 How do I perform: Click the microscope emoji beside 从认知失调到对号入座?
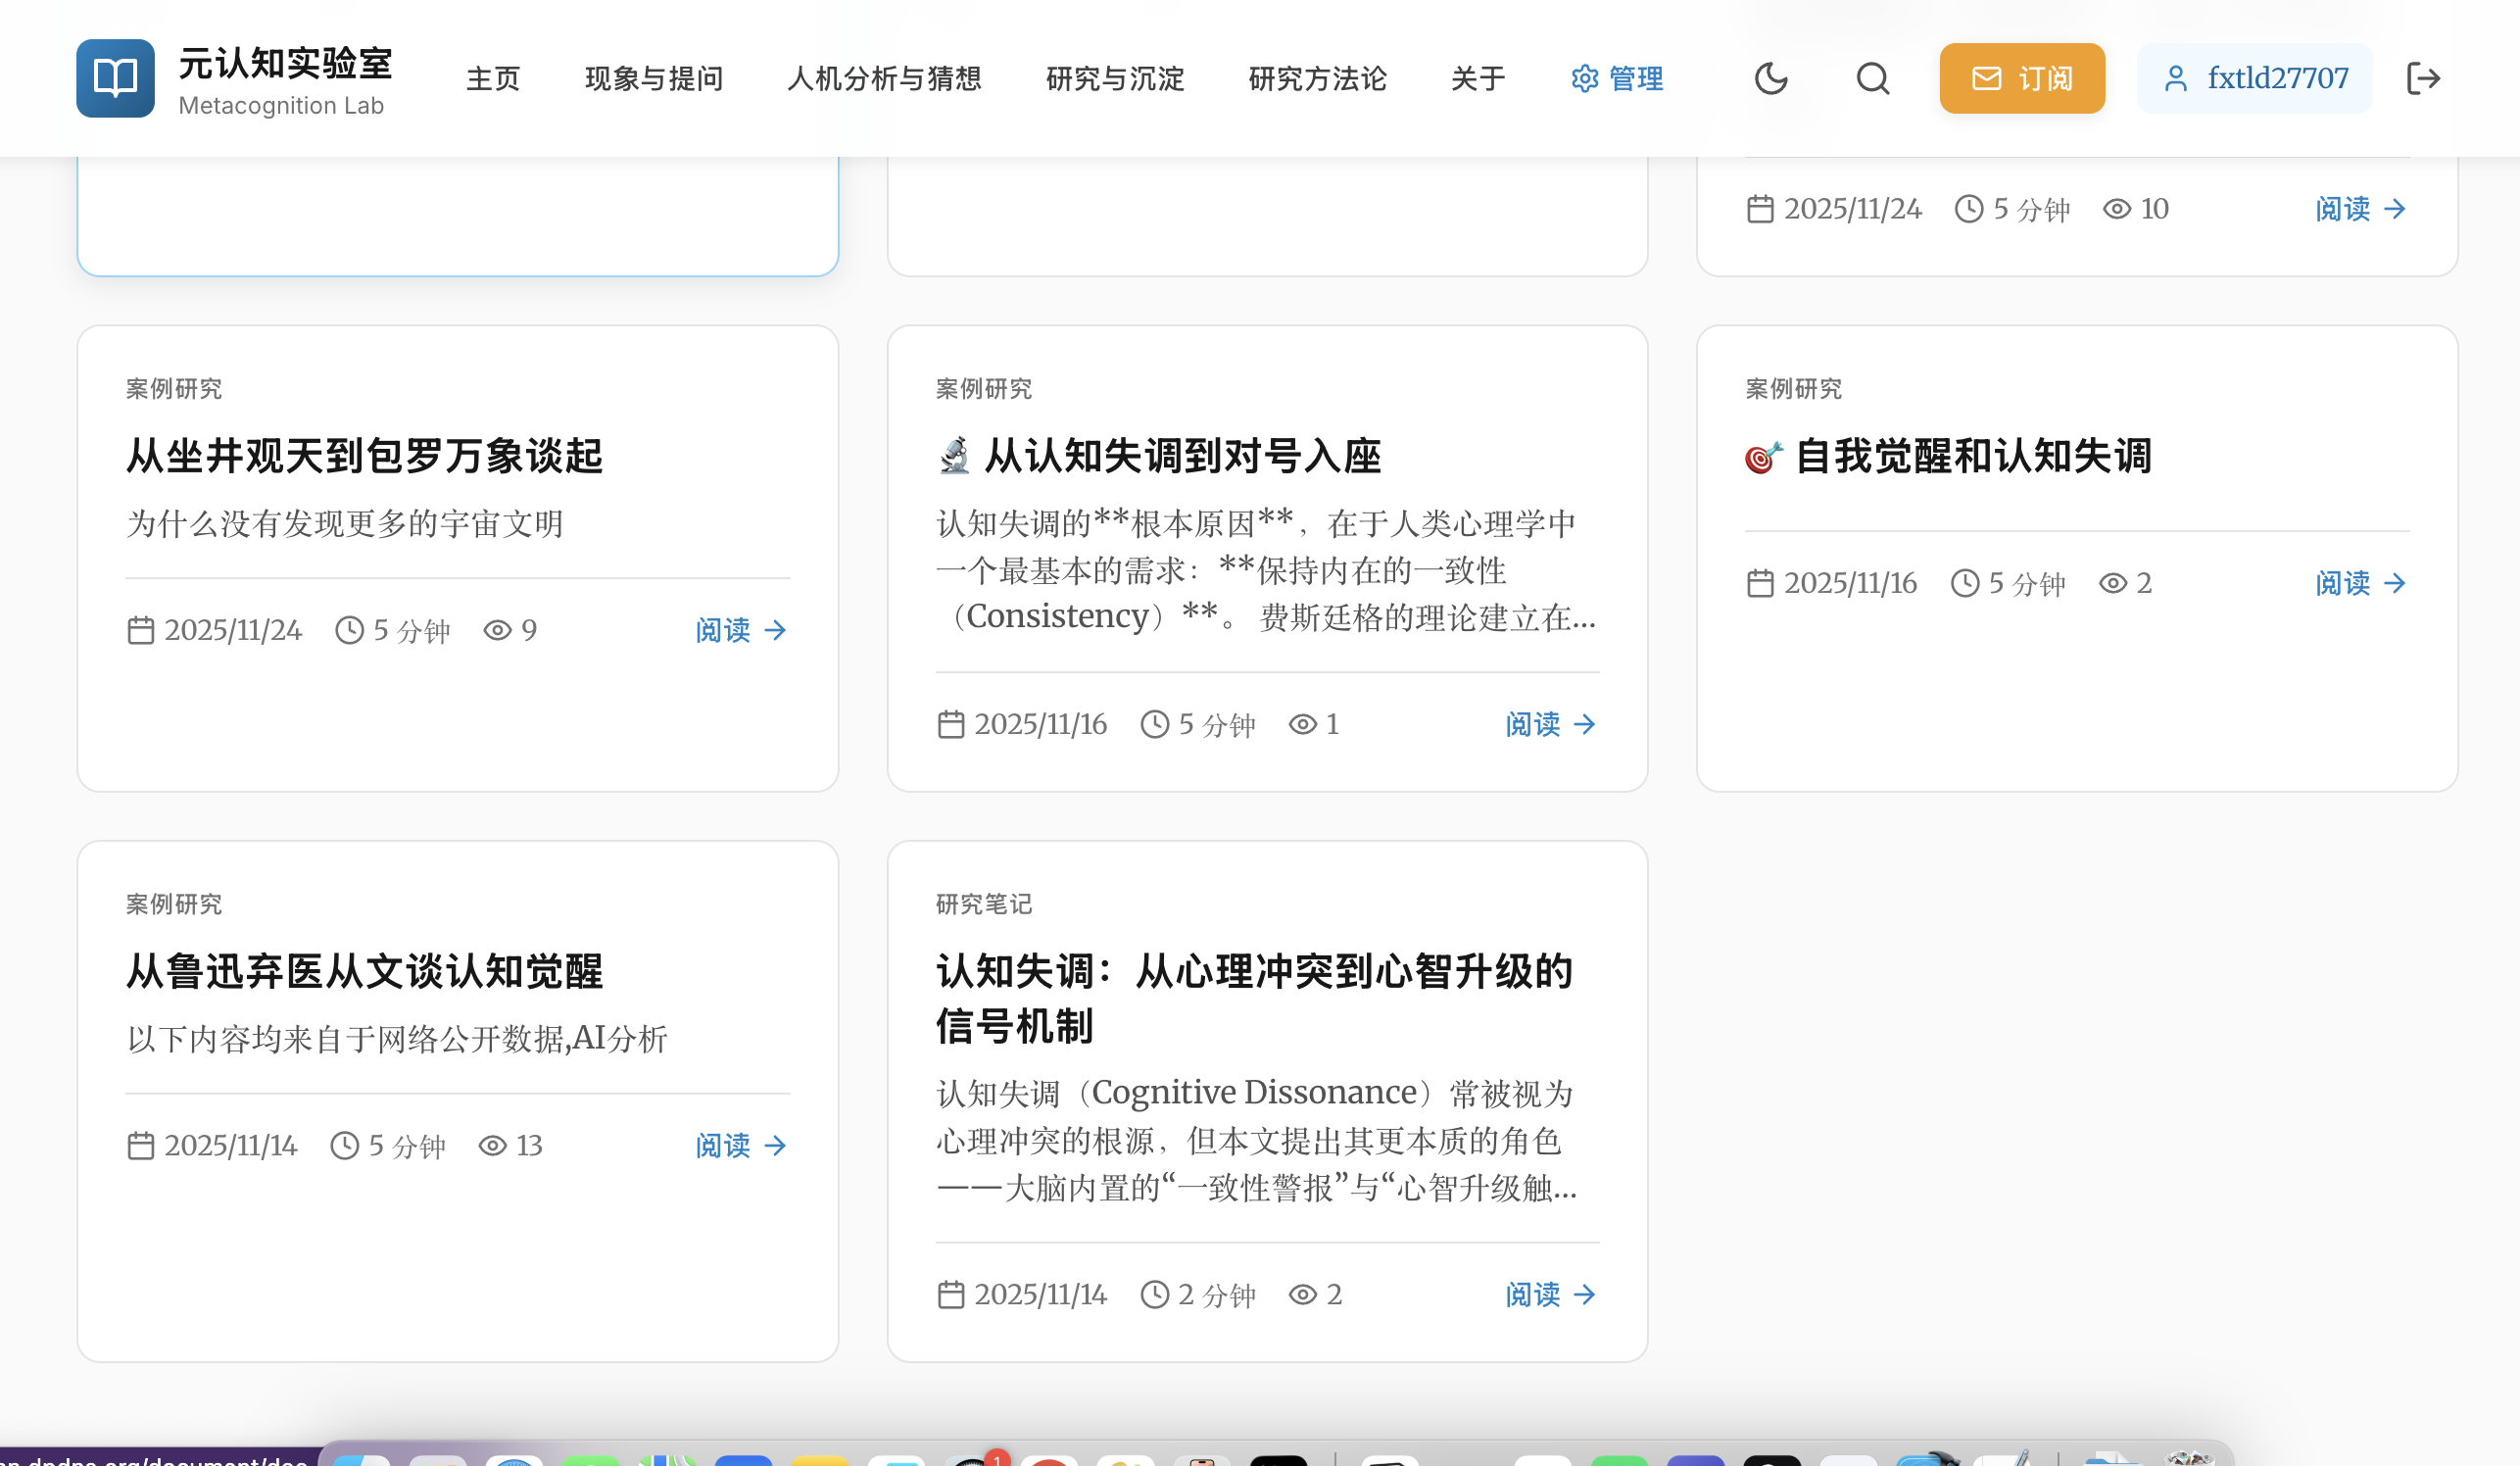point(954,456)
